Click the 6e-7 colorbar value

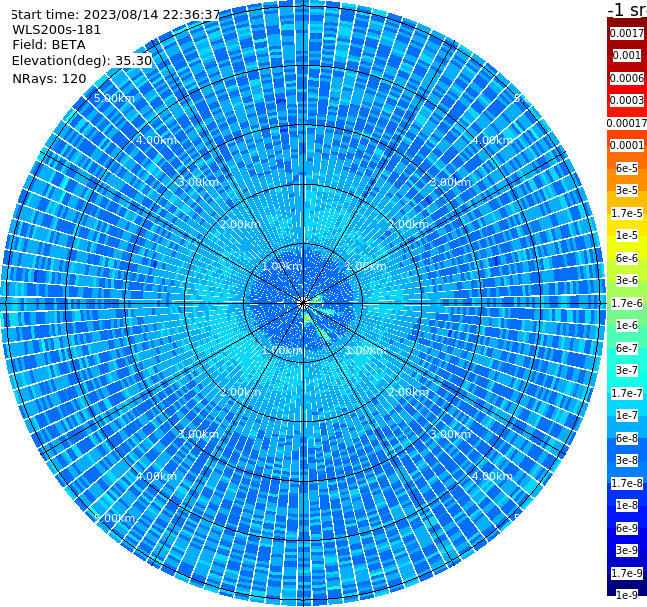click(627, 348)
